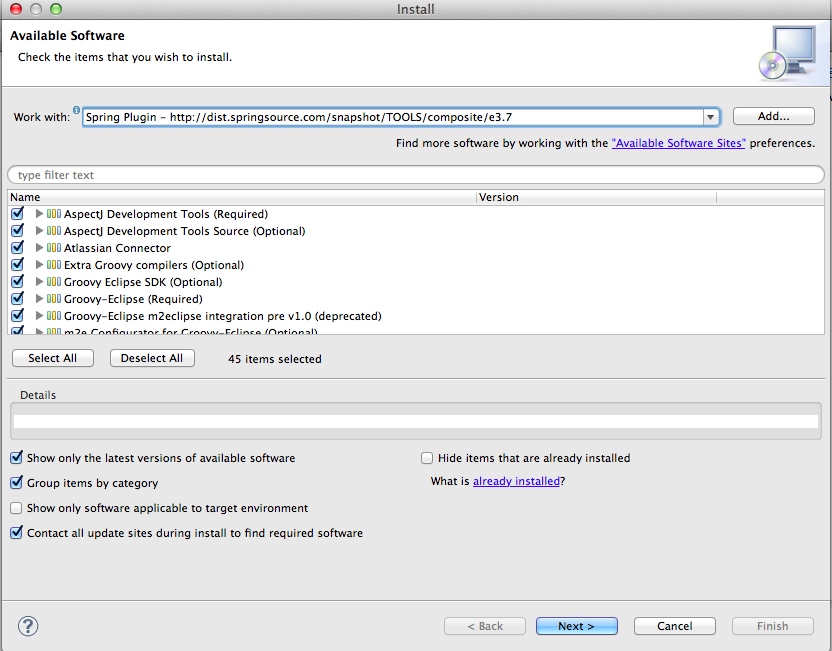Proceed with the Next > button
Screen dimensions: 832x651
pyautogui.click(x=576, y=626)
